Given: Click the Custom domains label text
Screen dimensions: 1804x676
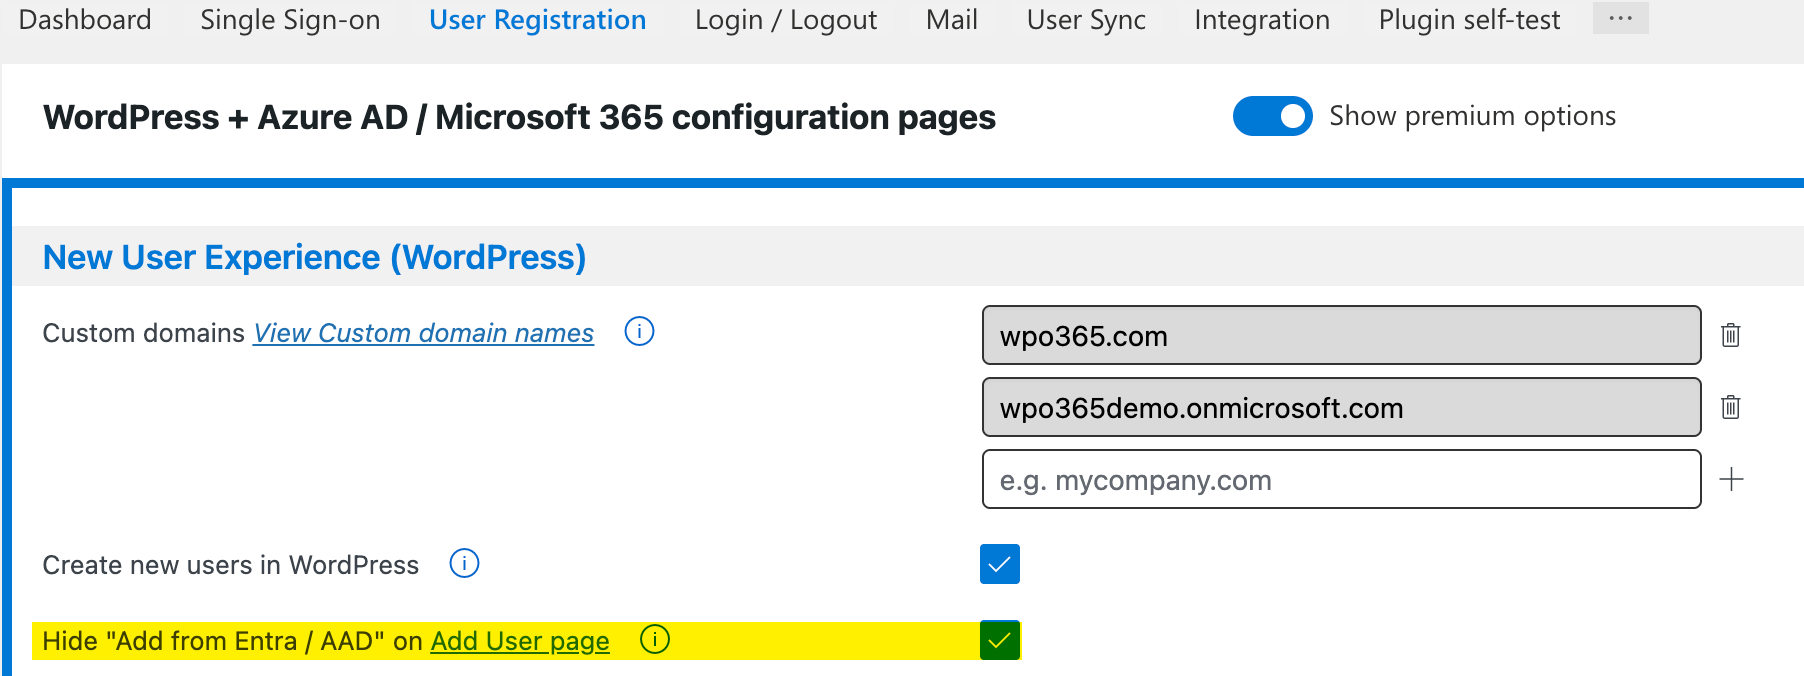Looking at the screenshot, I should coord(143,333).
